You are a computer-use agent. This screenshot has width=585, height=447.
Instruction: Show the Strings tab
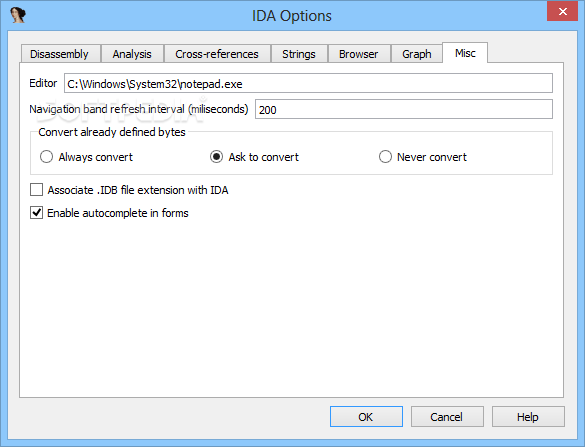coord(299,54)
